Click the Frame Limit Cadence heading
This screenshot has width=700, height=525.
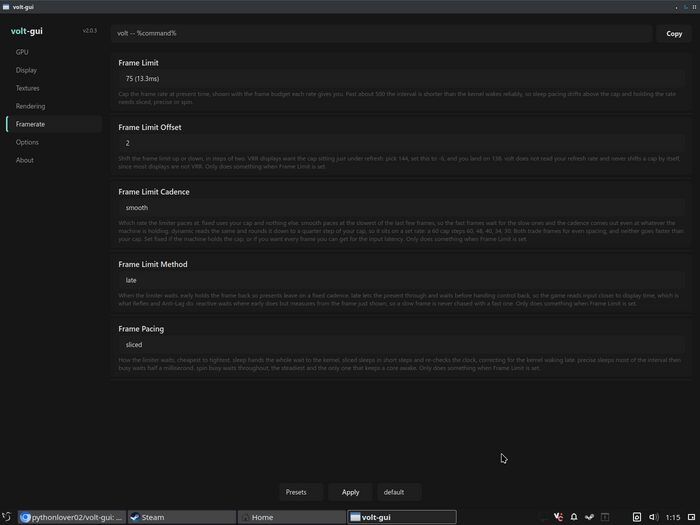154,192
